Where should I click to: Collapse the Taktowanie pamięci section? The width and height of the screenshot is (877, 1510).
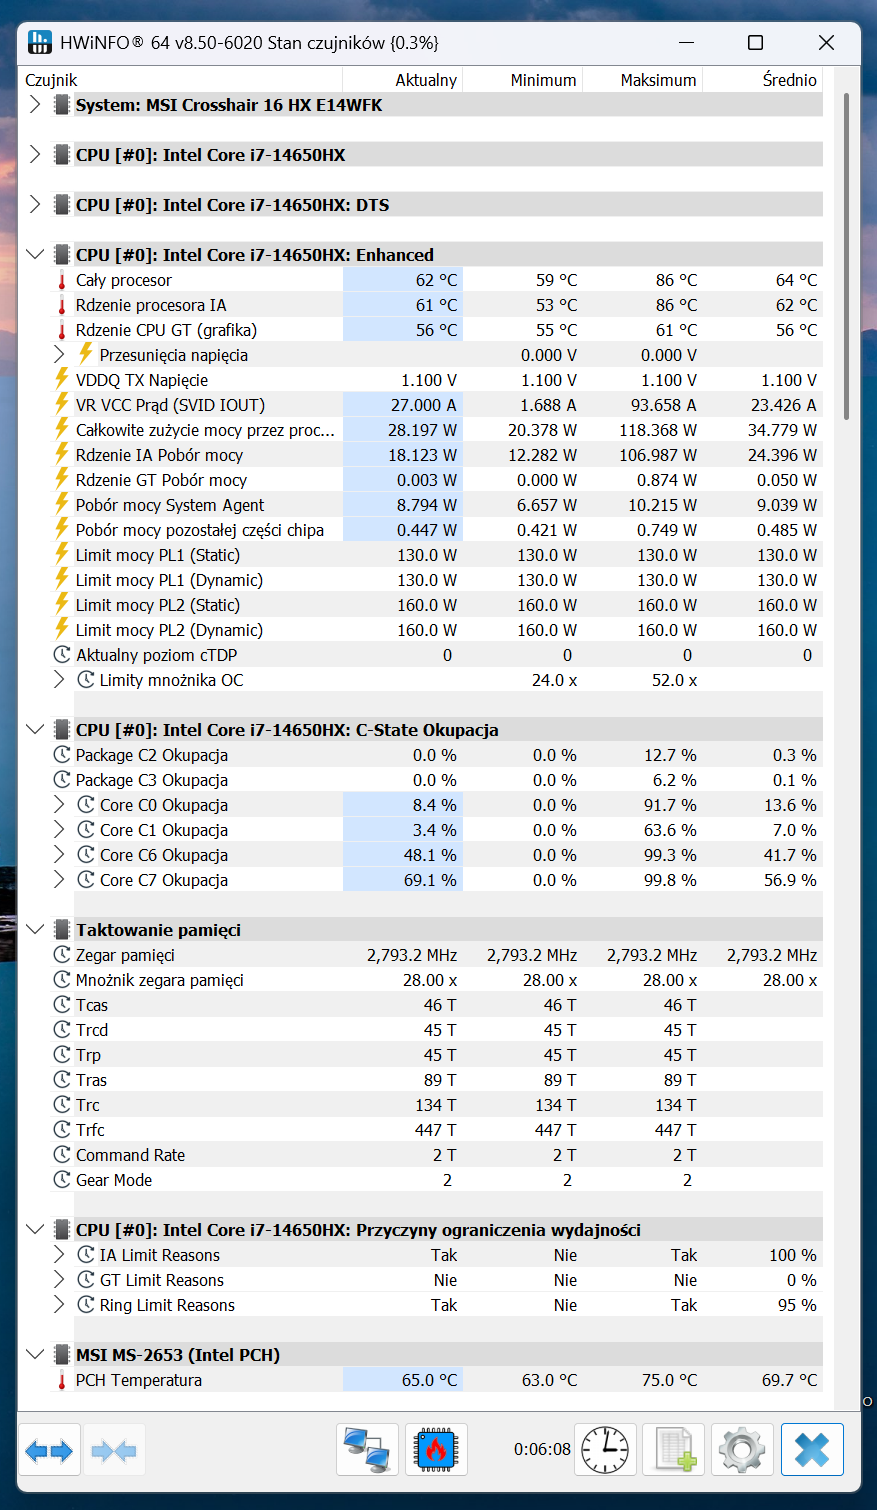coord(35,929)
